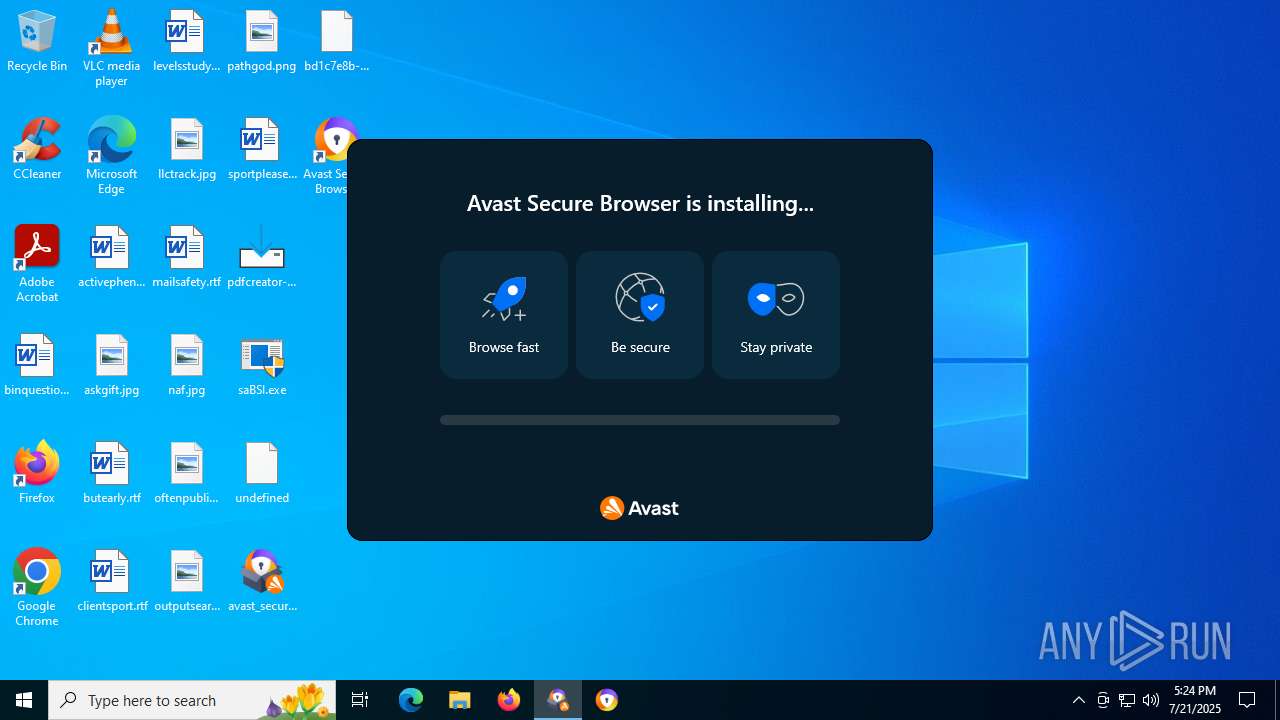Select mailsafety.rtf file
This screenshot has width=1280, height=720.
pos(186,258)
